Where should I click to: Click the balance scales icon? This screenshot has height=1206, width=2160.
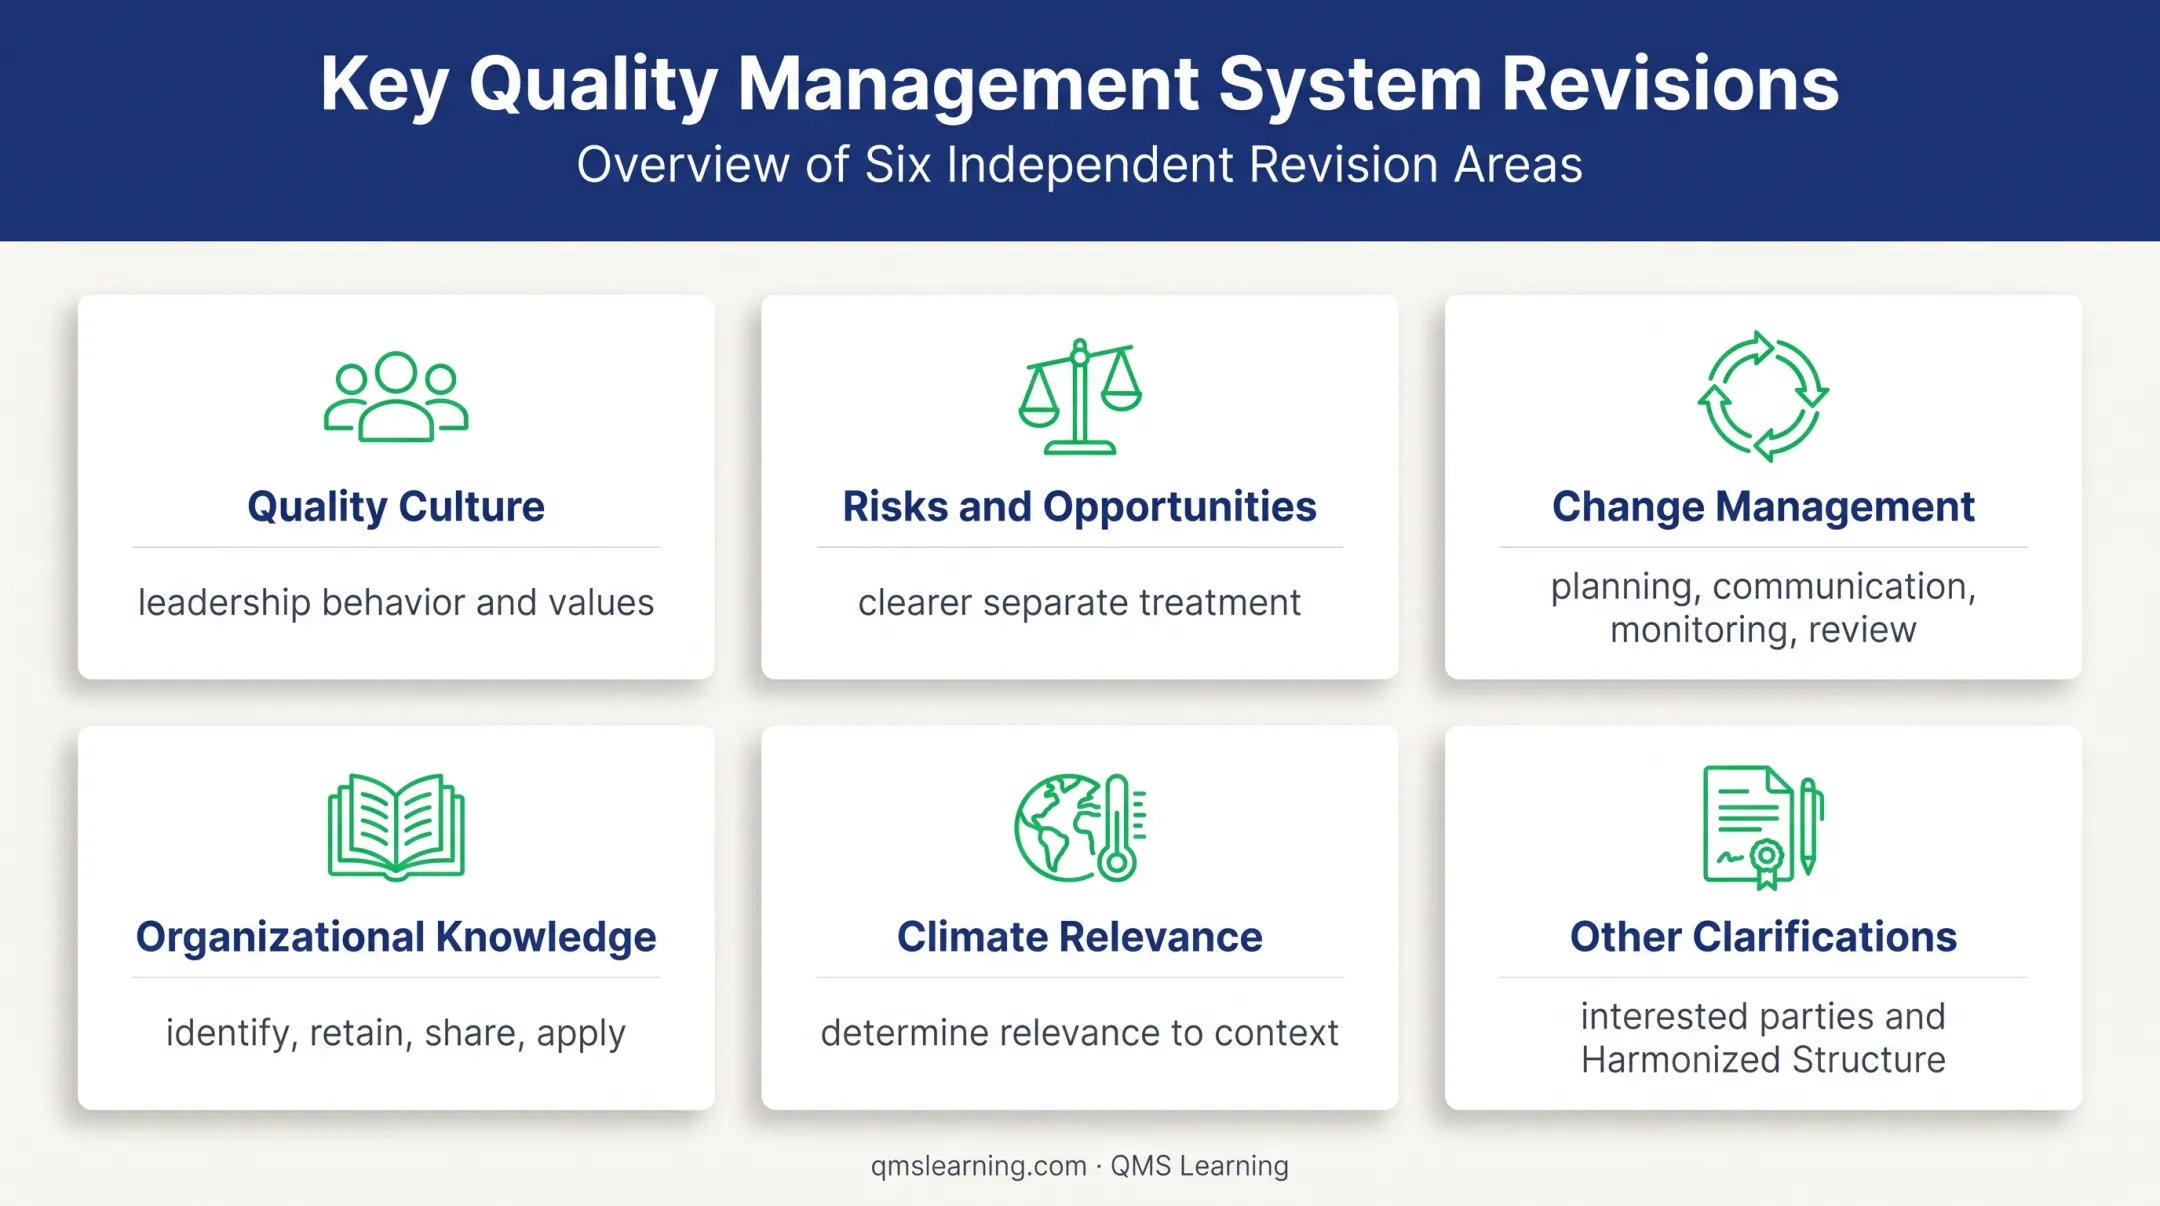1080,396
